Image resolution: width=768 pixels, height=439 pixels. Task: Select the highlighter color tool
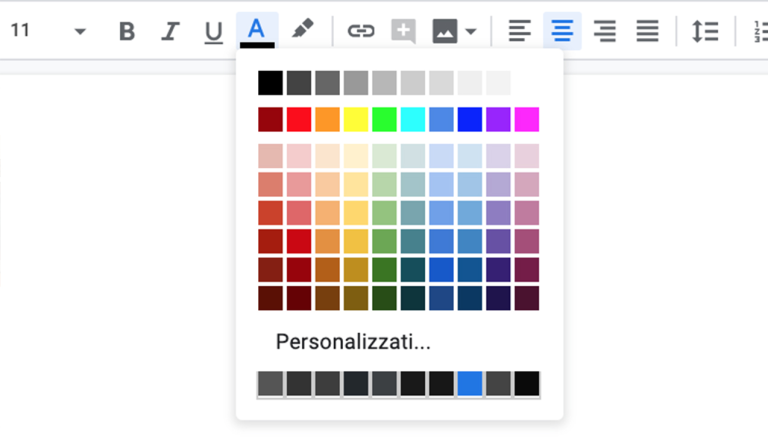(301, 30)
